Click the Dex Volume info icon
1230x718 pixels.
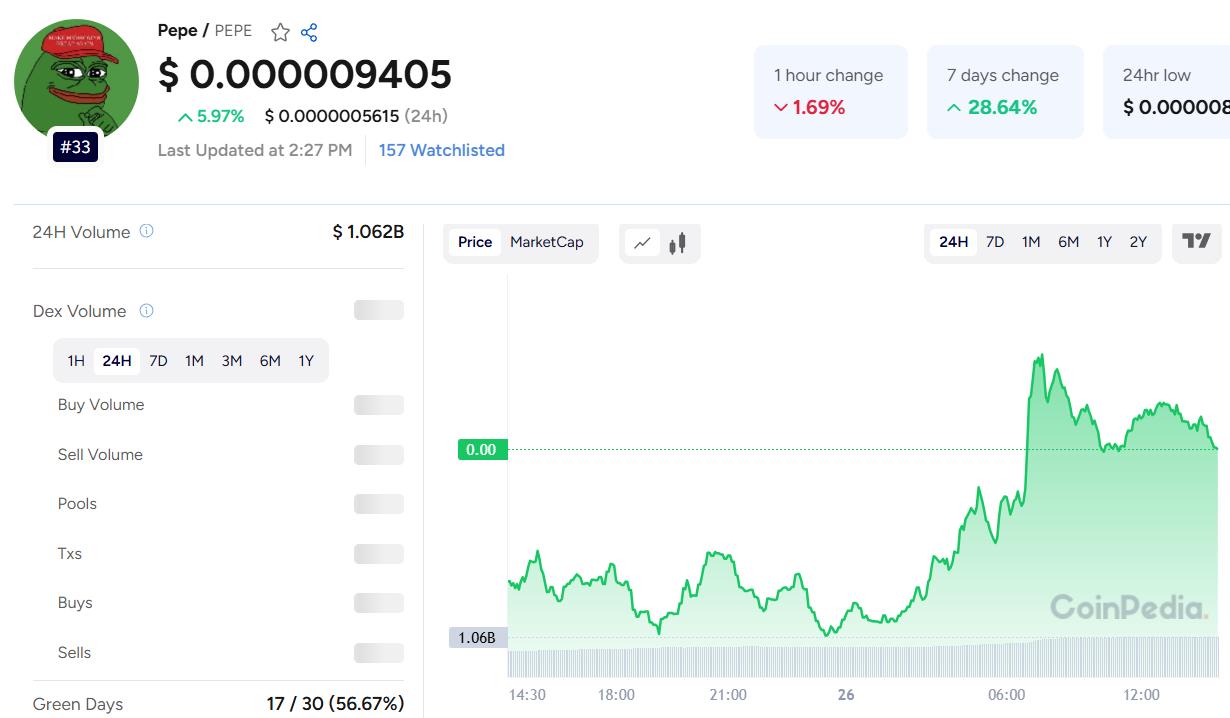pos(146,310)
